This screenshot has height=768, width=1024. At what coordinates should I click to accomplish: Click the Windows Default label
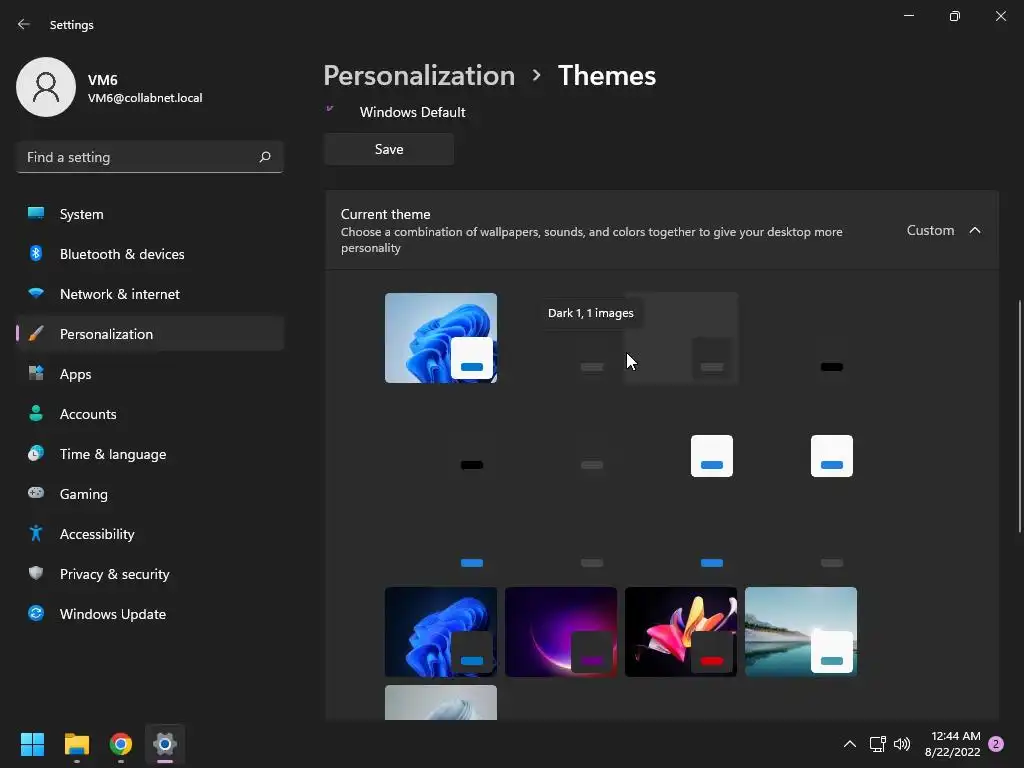click(x=413, y=112)
